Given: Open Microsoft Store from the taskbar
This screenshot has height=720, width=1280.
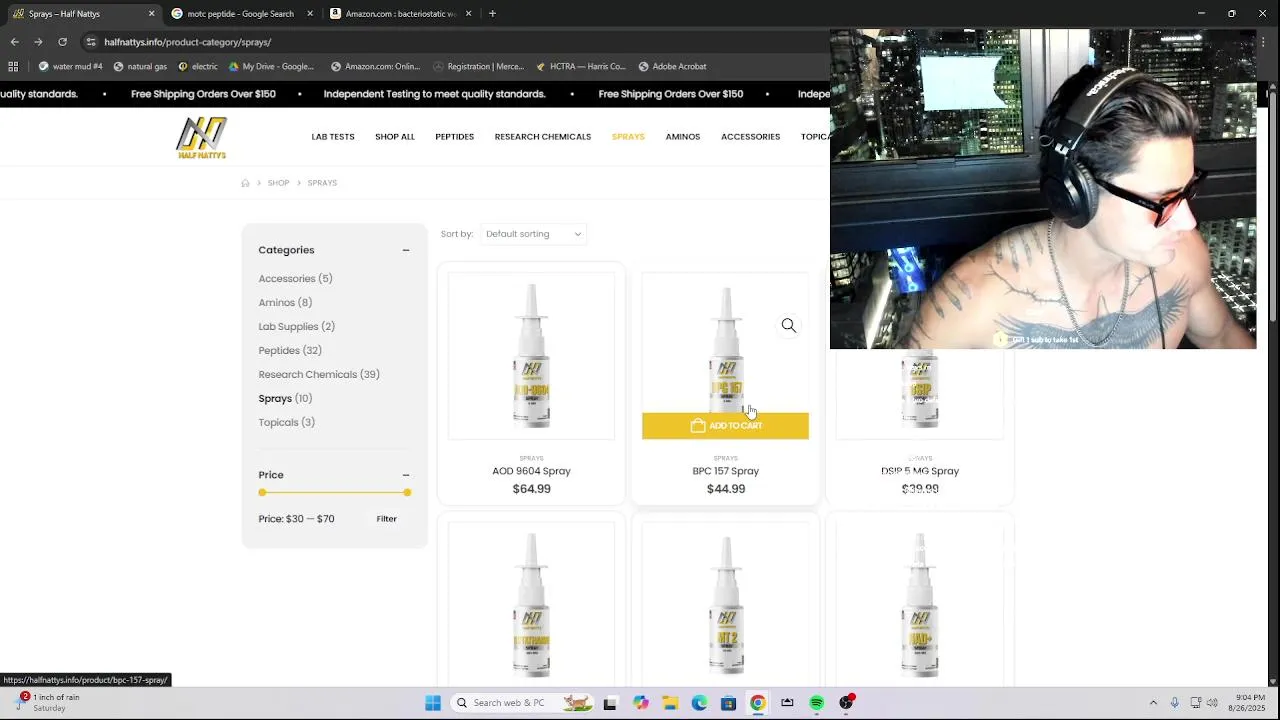Looking at the screenshot, I should pos(729,703).
